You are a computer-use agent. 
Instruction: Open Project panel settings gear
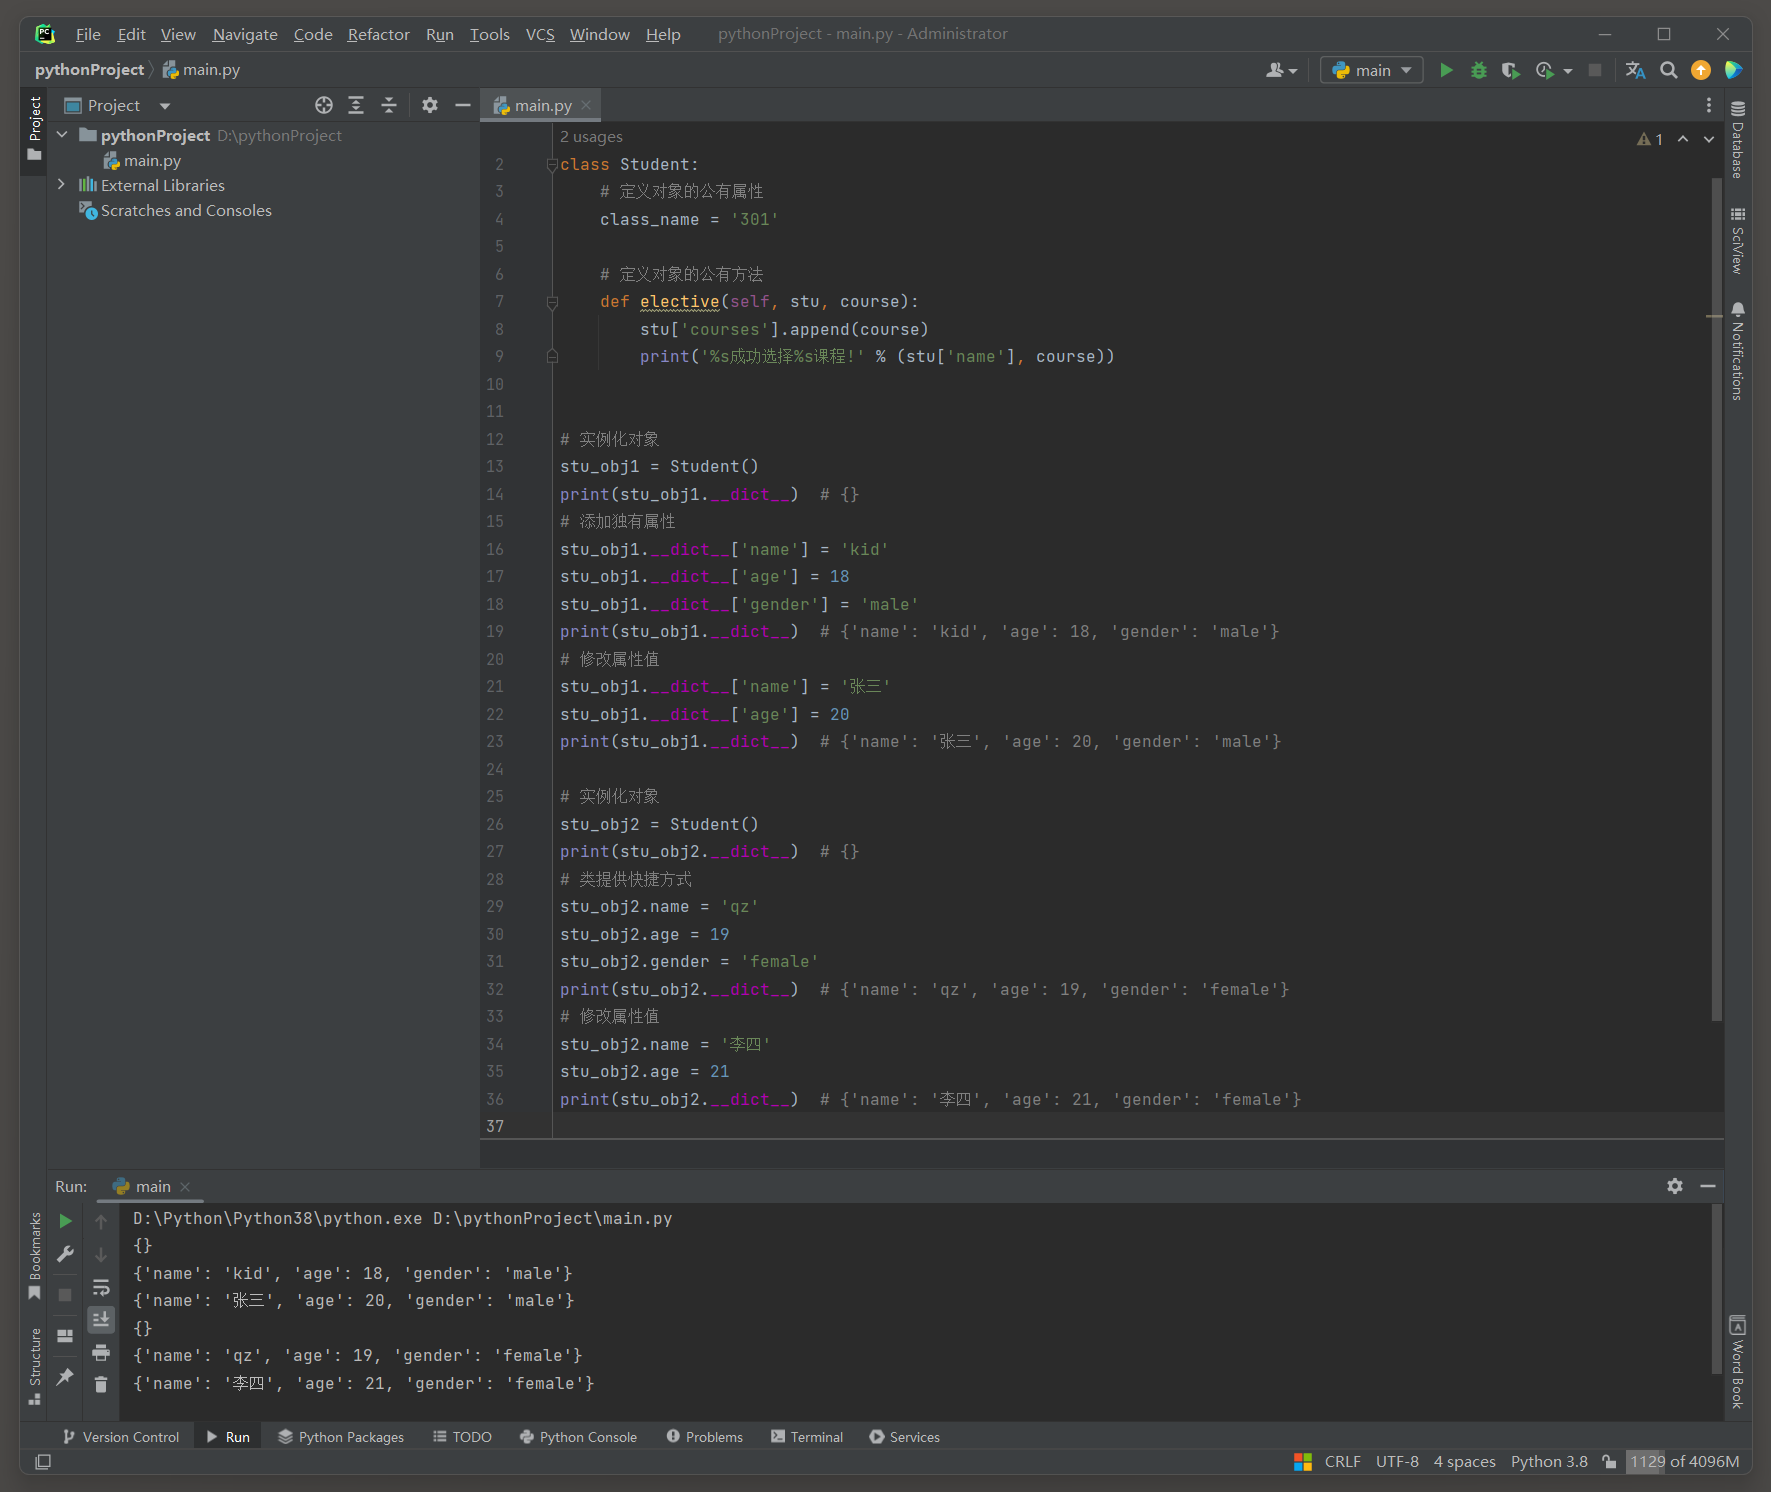click(430, 105)
